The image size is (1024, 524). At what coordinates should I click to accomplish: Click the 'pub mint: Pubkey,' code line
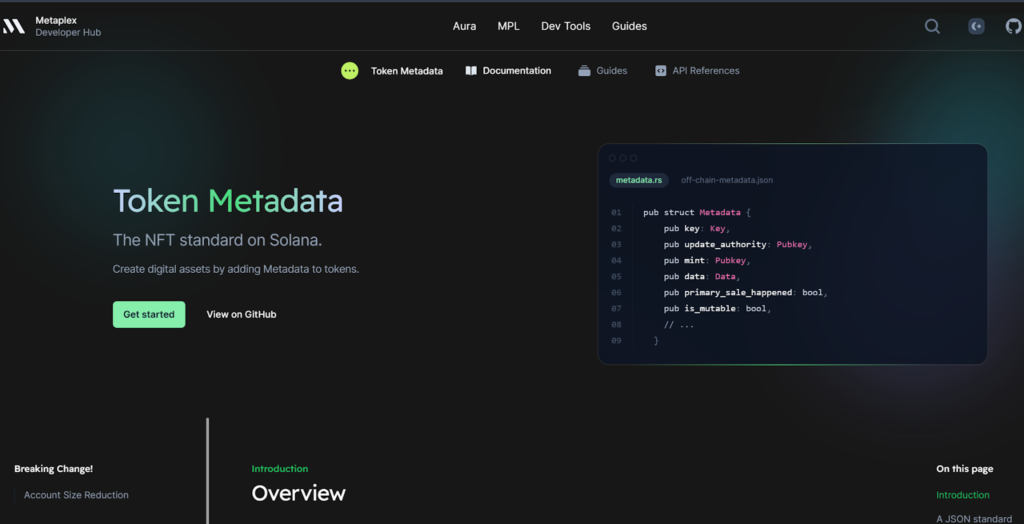[x=707, y=261]
